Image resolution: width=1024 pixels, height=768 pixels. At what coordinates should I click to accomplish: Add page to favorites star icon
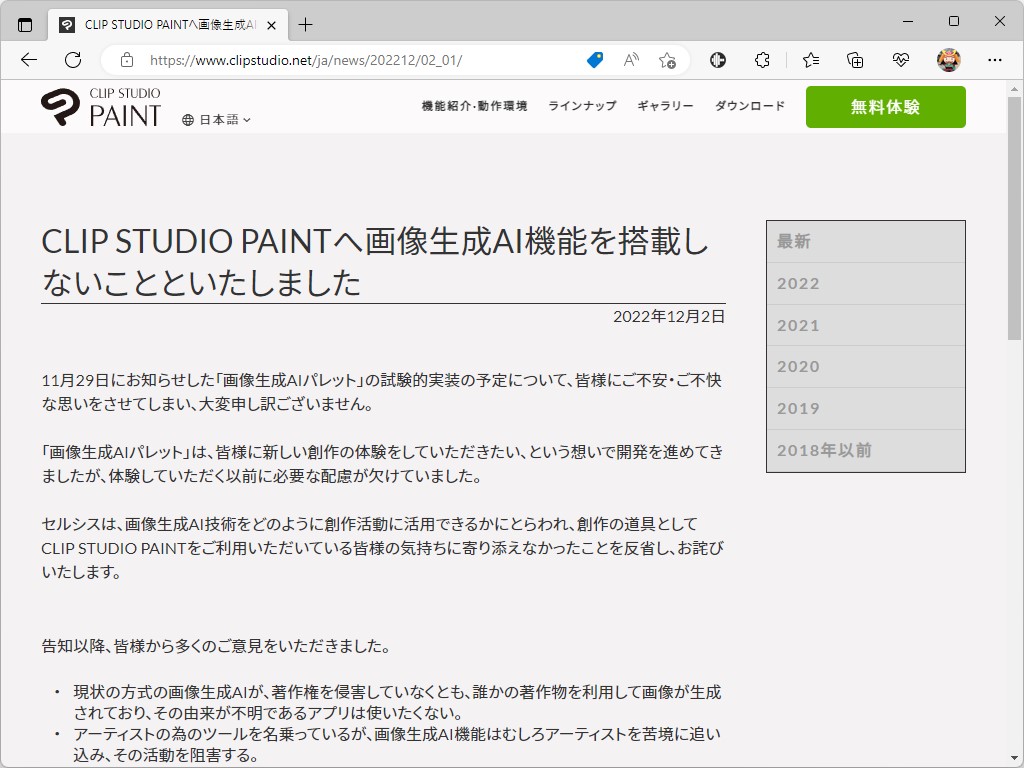[667, 60]
